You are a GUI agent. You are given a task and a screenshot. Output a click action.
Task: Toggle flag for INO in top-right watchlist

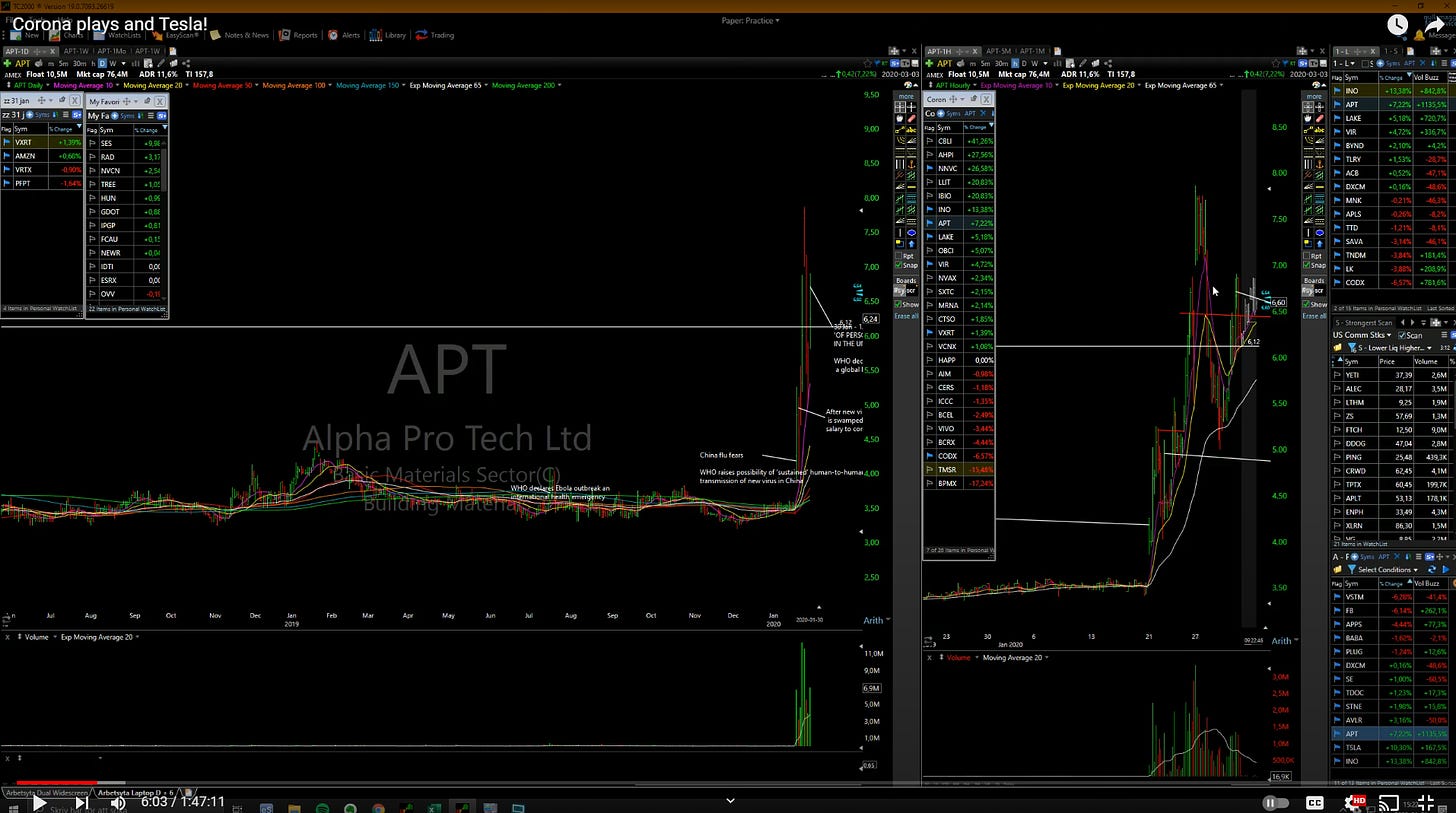tap(1339, 91)
